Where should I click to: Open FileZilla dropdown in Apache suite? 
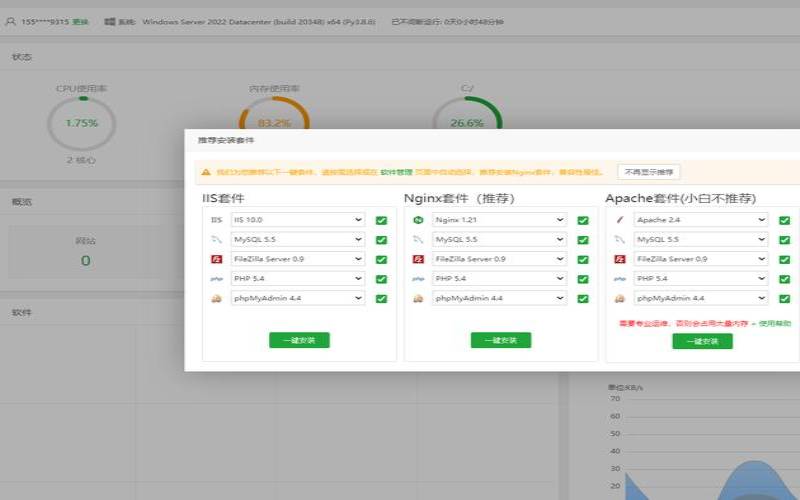coord(701,259)
